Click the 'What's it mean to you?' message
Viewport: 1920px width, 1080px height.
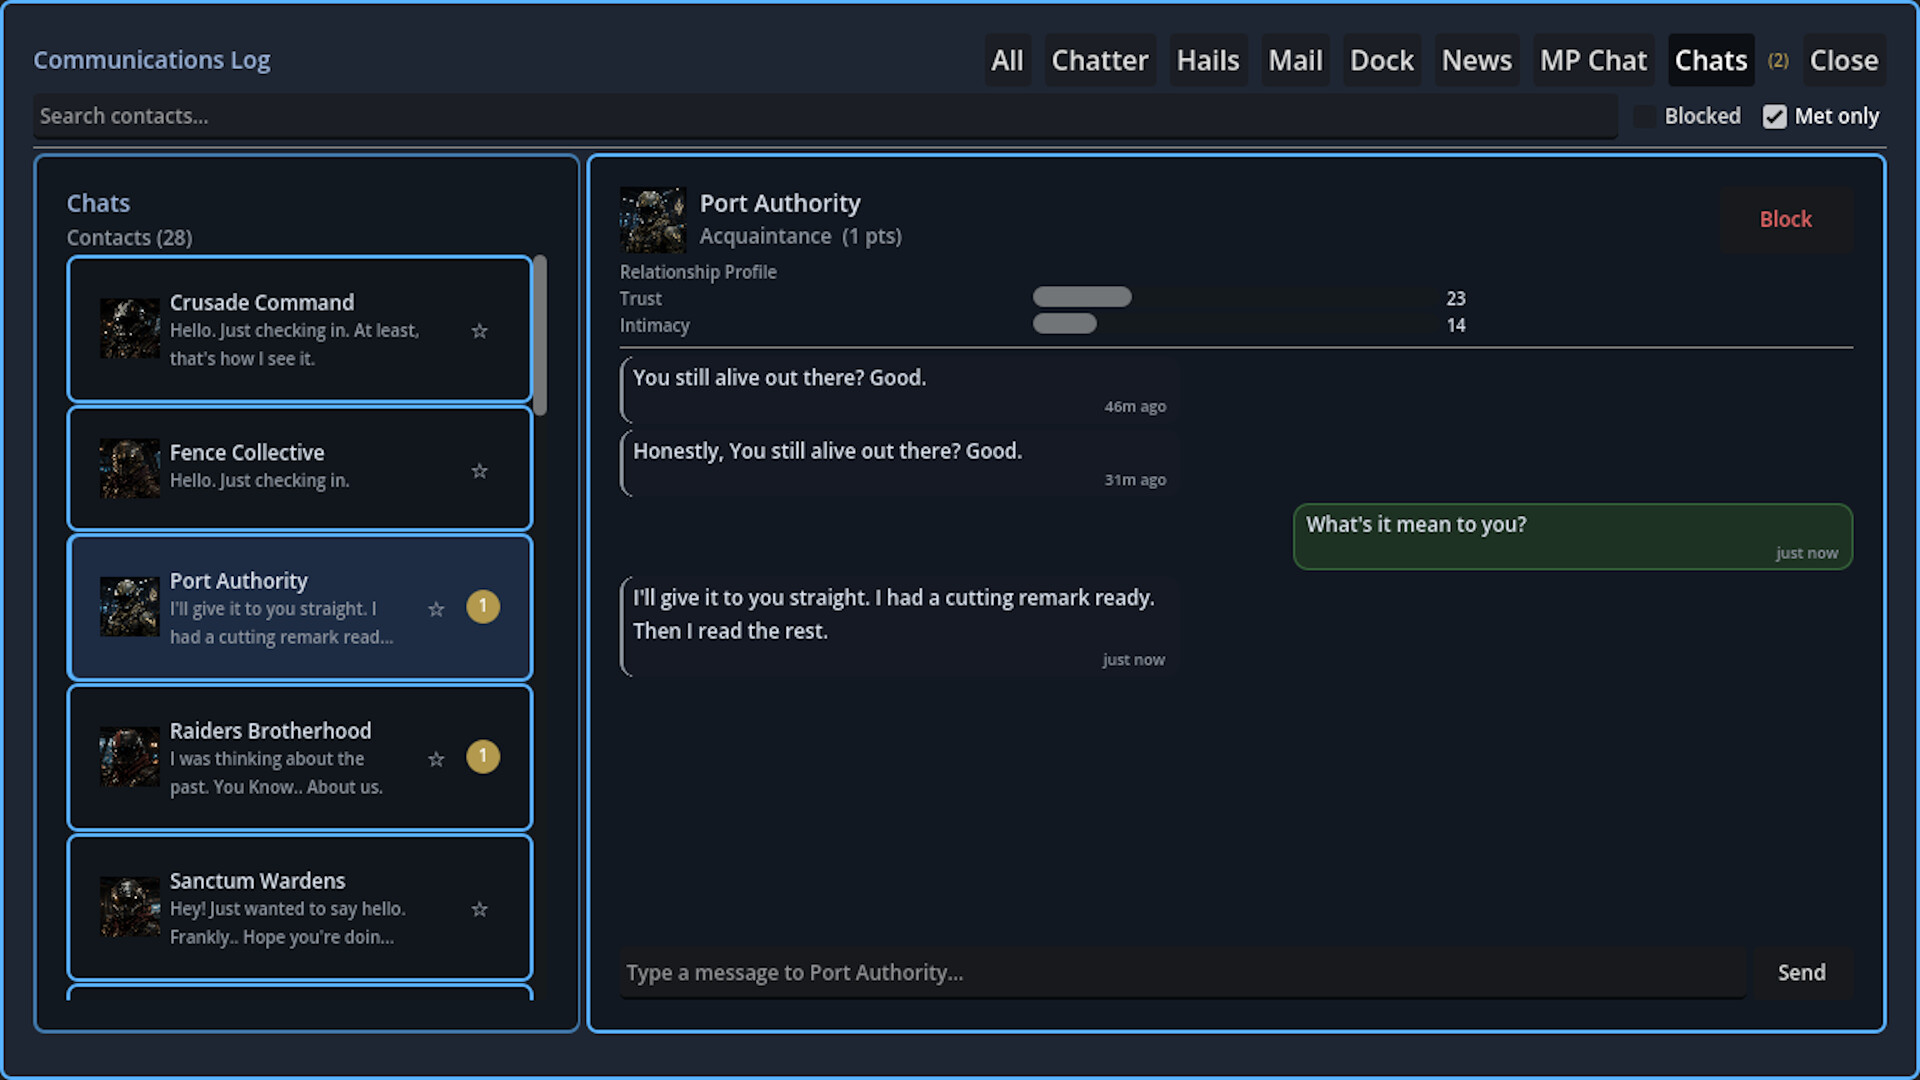[x=1572, y=537]
